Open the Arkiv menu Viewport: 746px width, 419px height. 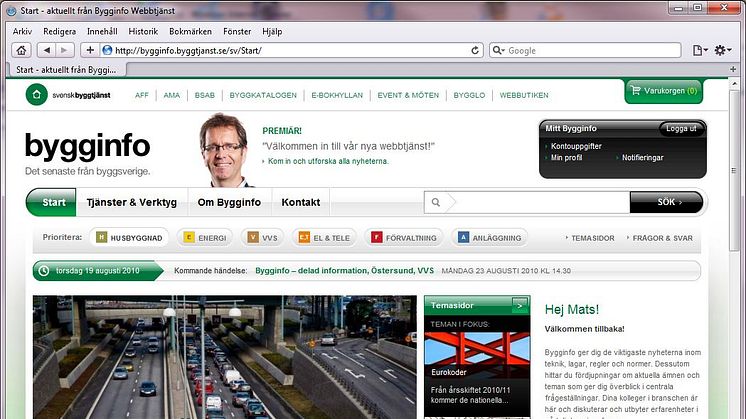22,31
